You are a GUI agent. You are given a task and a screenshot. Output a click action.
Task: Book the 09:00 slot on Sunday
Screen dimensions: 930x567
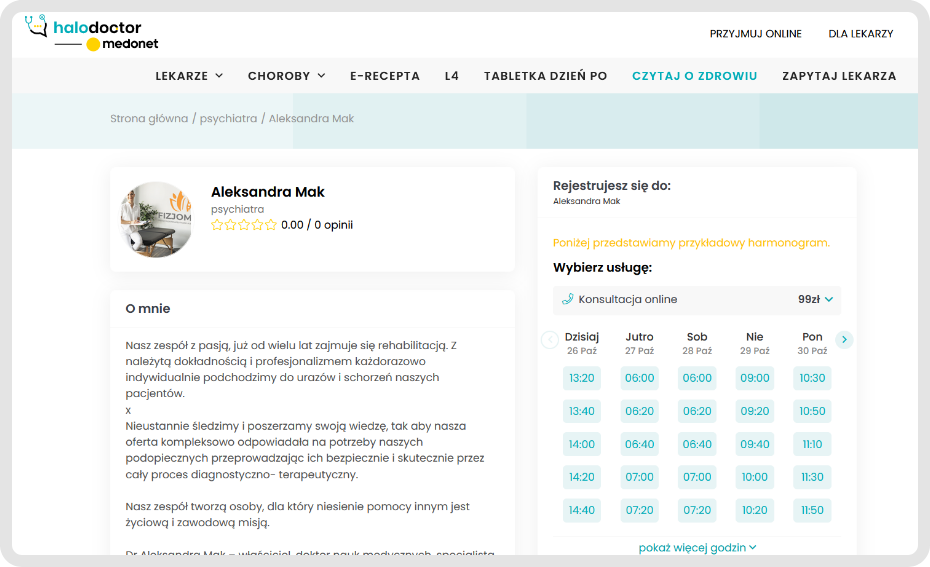pos(755,378)
